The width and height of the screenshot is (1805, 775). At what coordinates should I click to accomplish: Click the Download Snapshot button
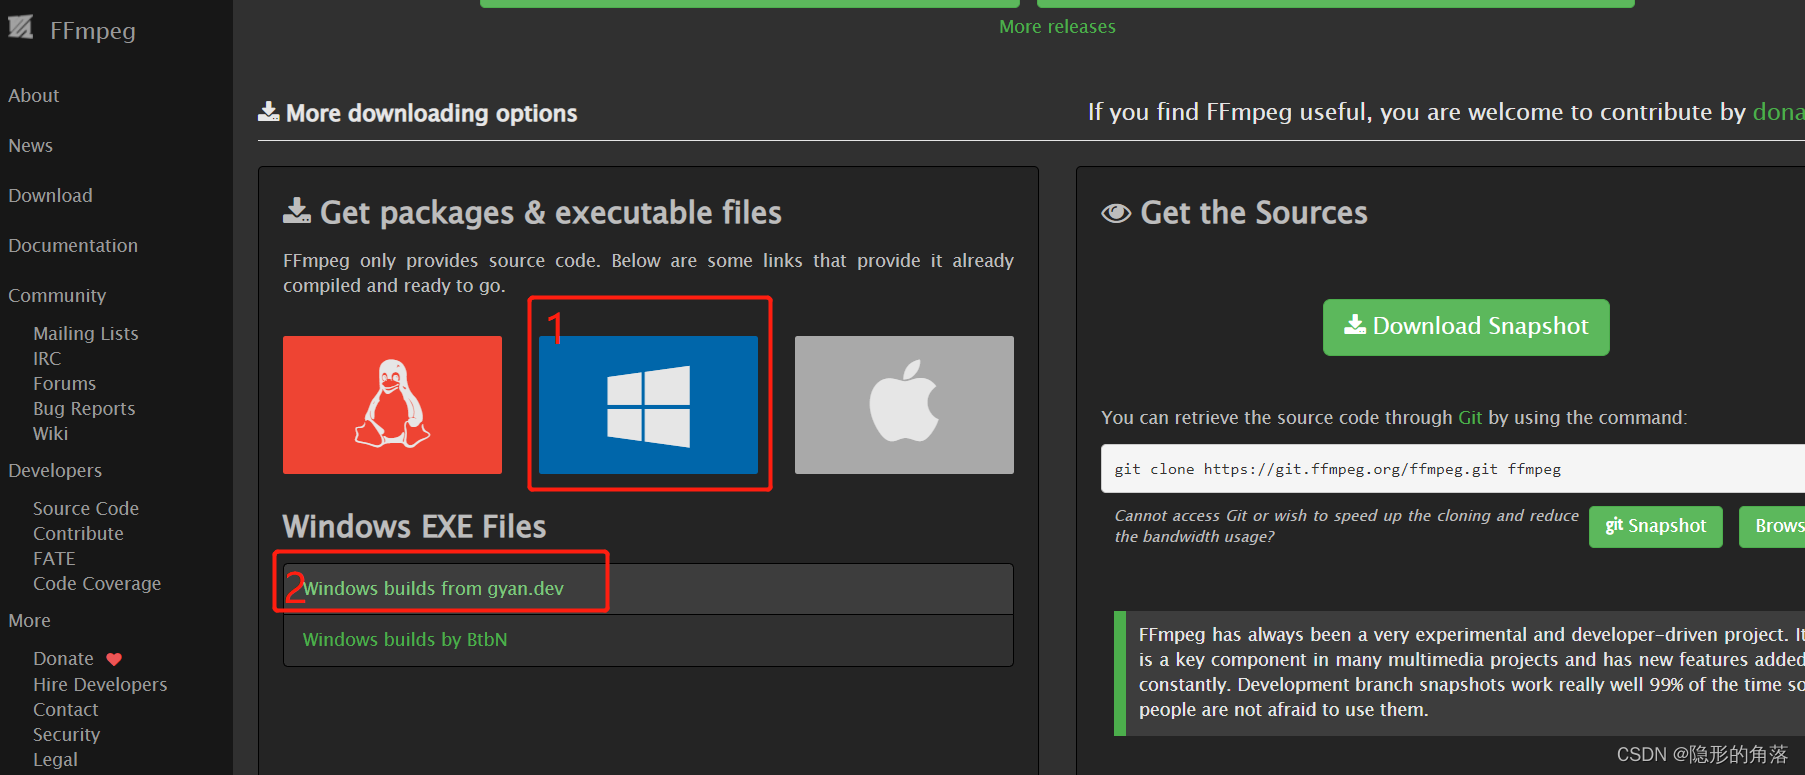point(1466,327)
